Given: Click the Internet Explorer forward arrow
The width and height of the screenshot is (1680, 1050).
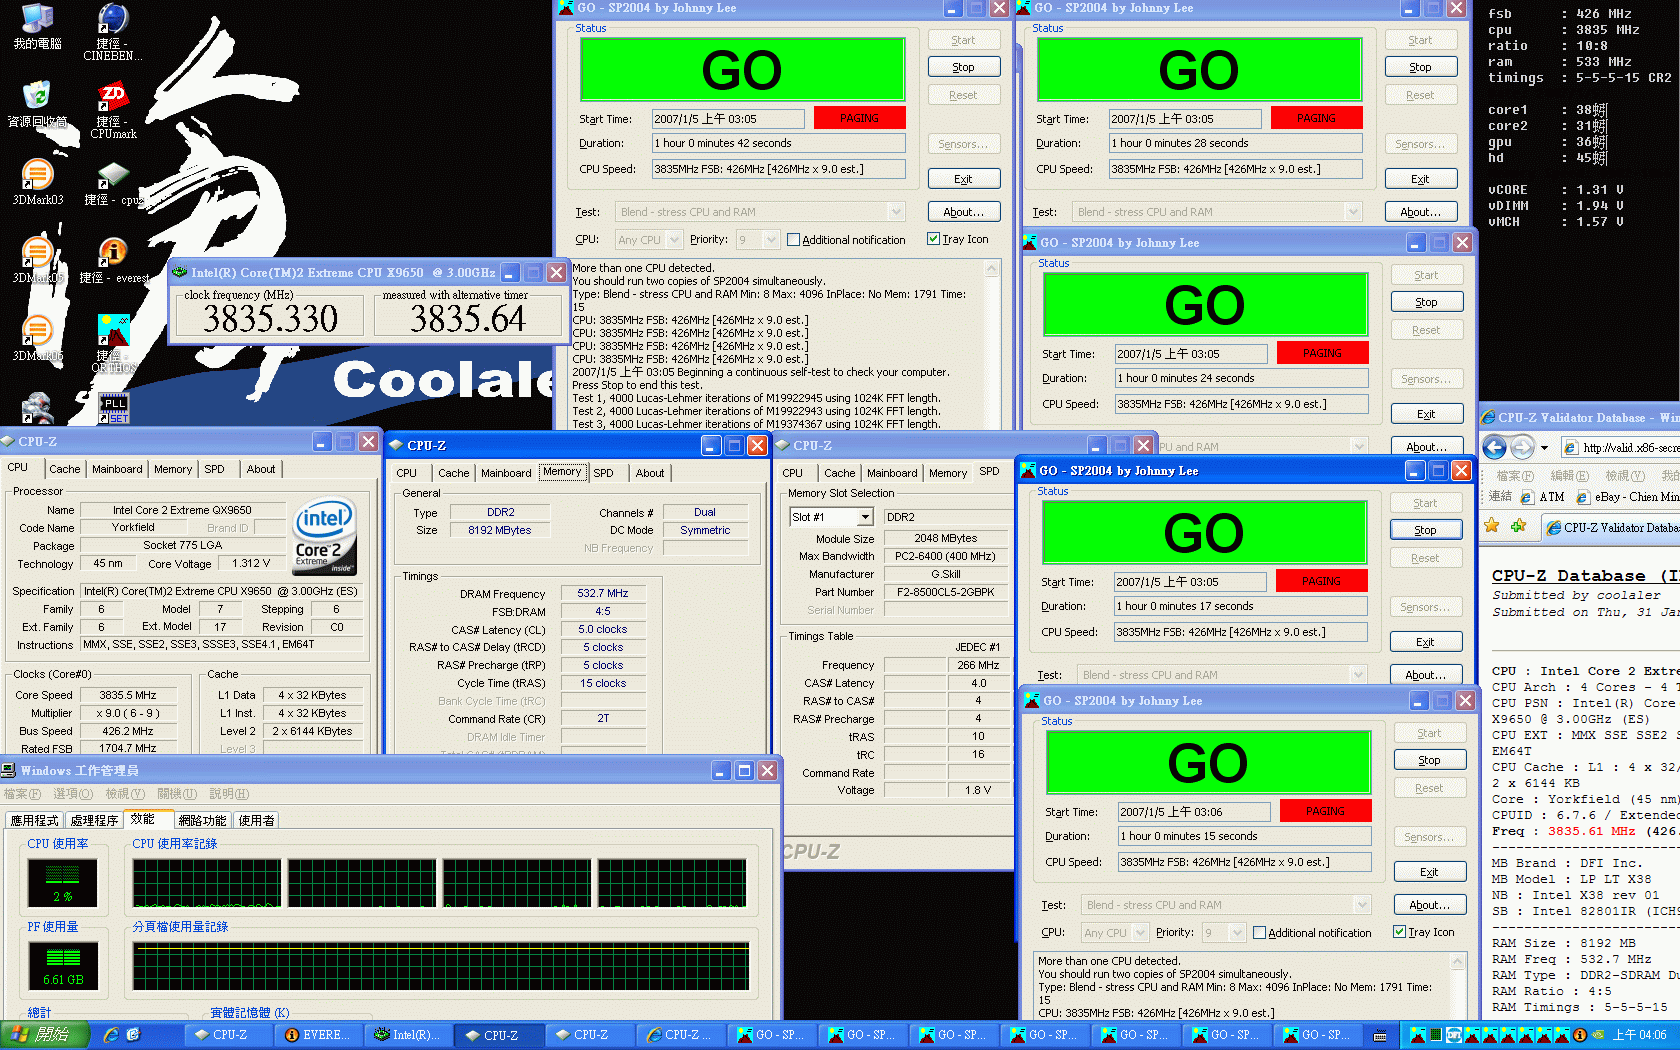Looking at the screenshot, I should (1522, 447).
